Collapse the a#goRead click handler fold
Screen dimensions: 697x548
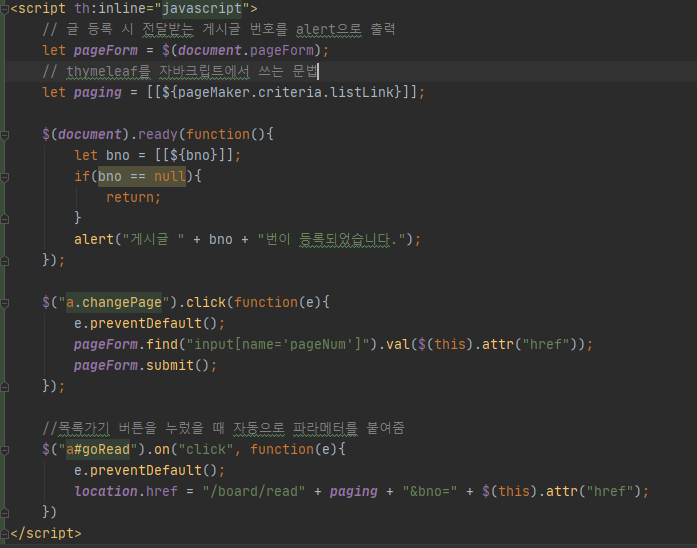[x=4, y=450]
